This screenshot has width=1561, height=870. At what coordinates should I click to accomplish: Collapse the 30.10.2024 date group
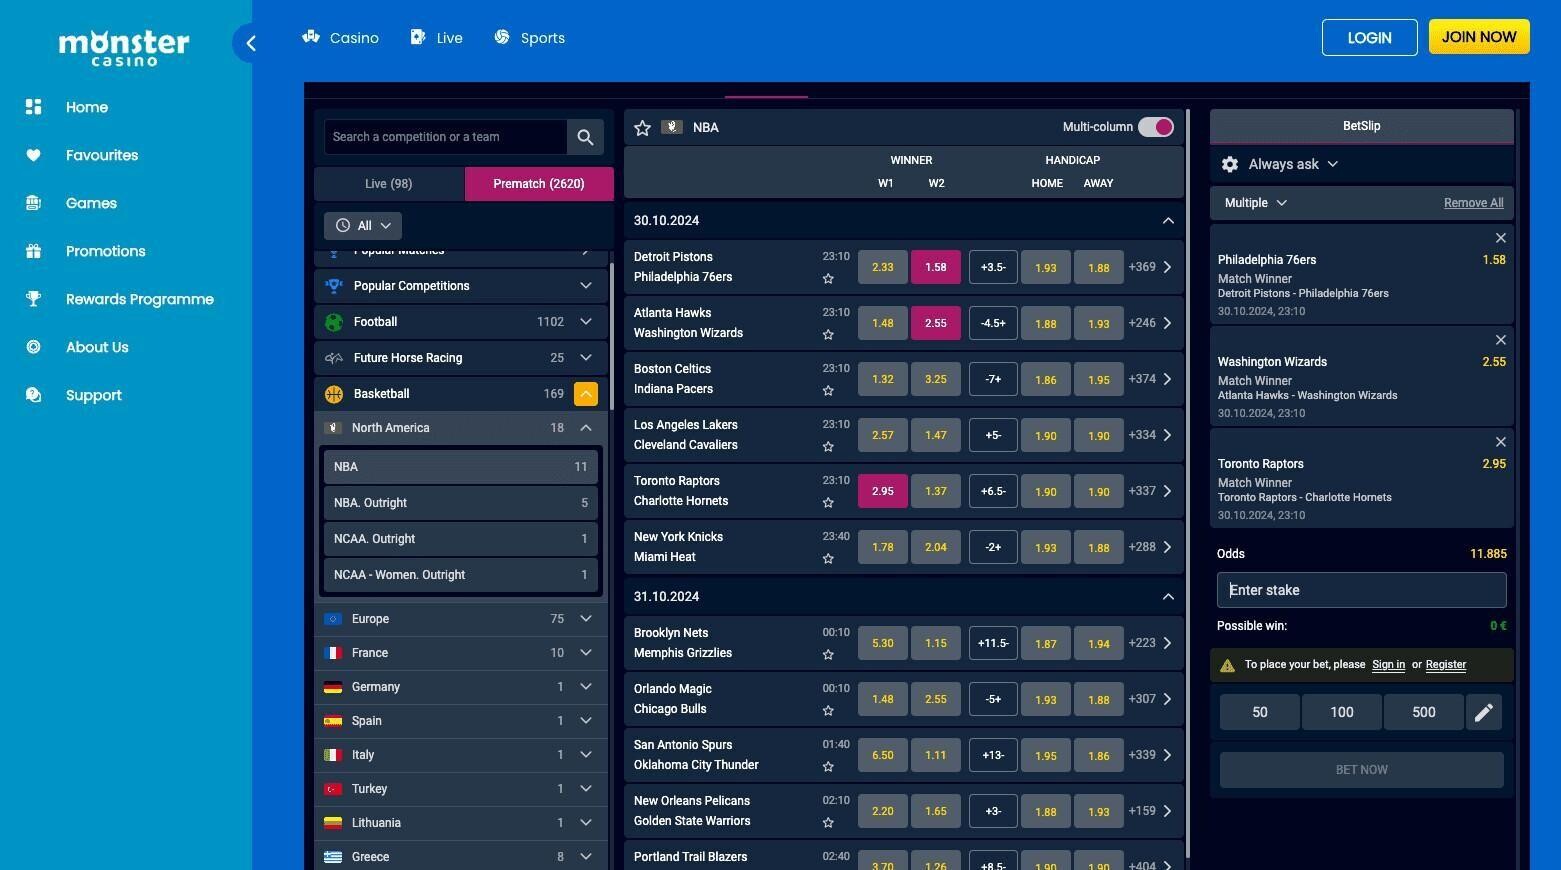1168,221
